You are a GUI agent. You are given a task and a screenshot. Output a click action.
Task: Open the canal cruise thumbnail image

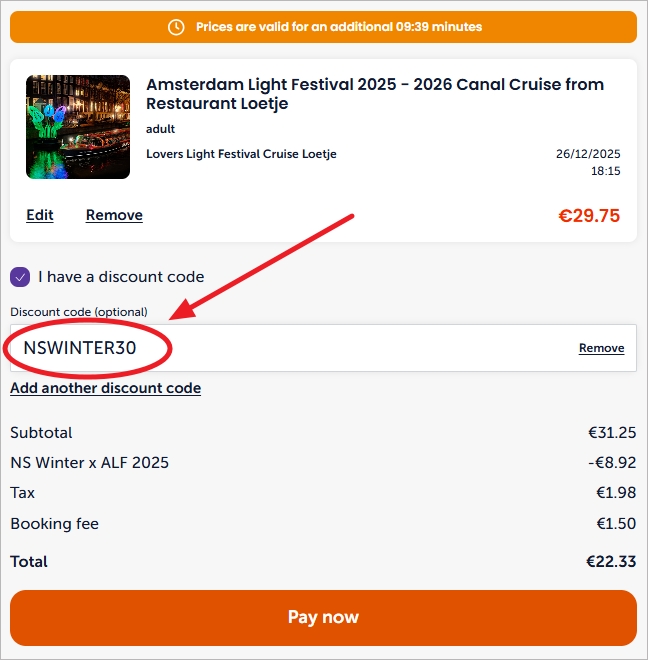78,127
